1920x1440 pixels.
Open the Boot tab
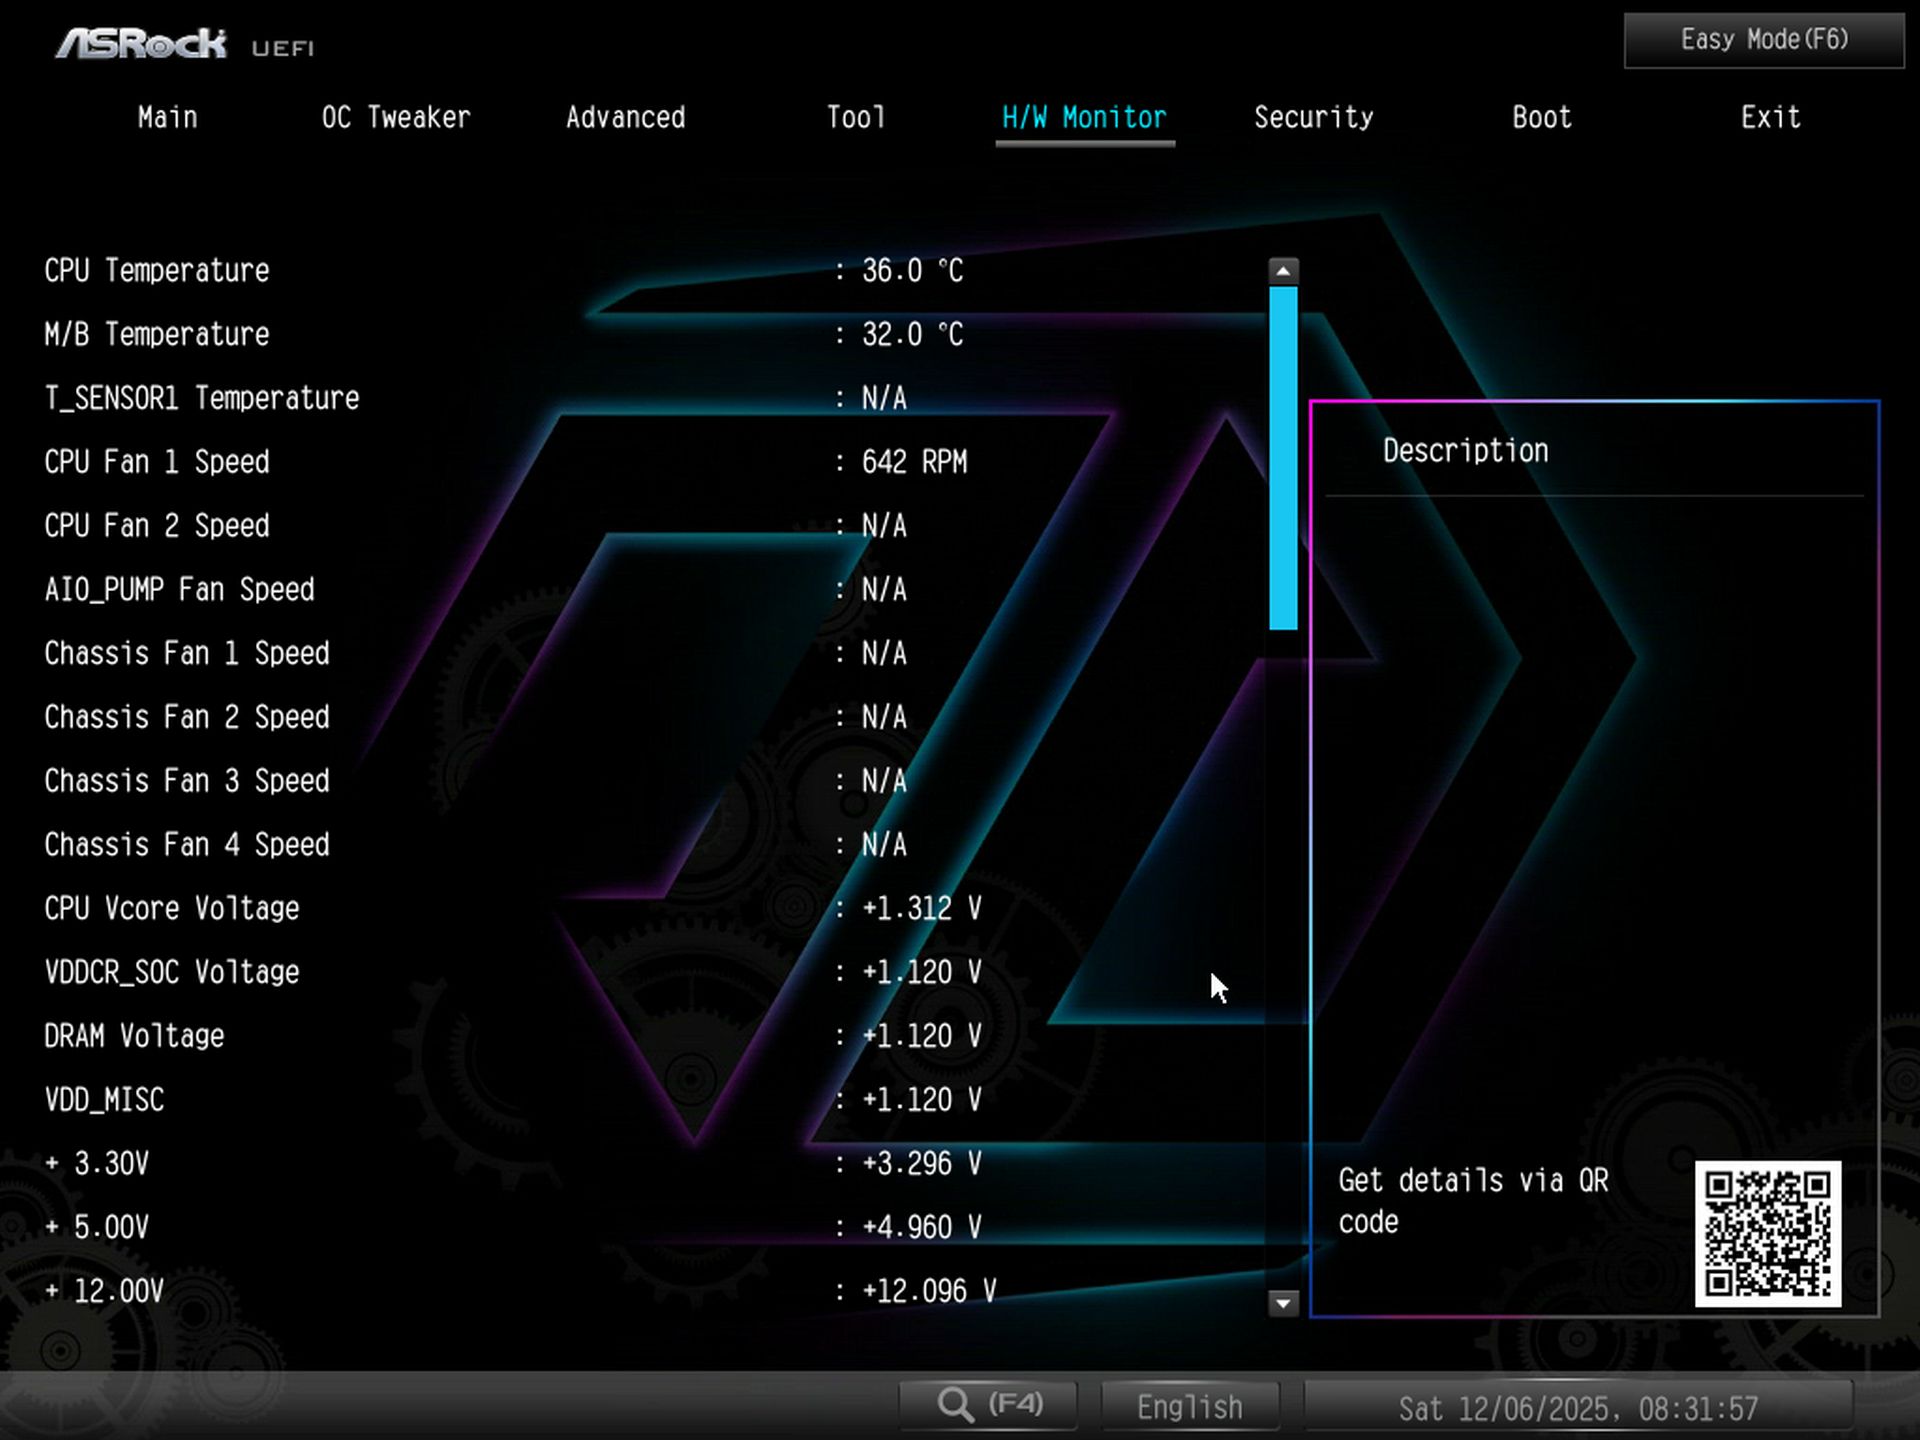1539,117
